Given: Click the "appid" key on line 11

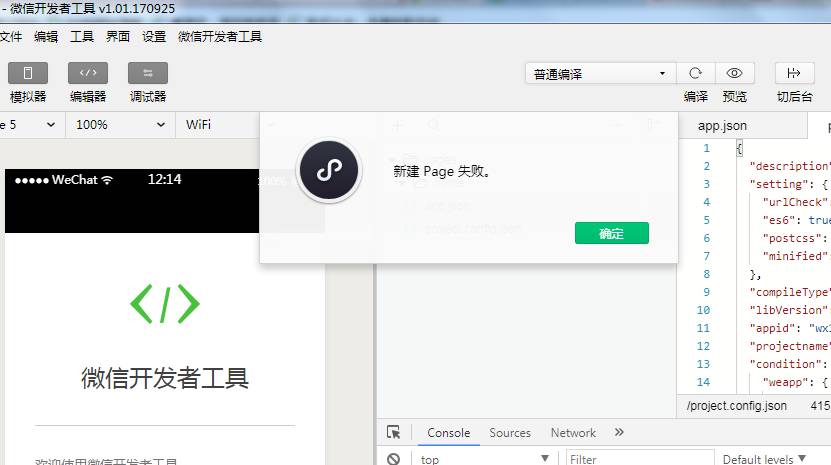Looking at the screenshot, I should [772, 328].
